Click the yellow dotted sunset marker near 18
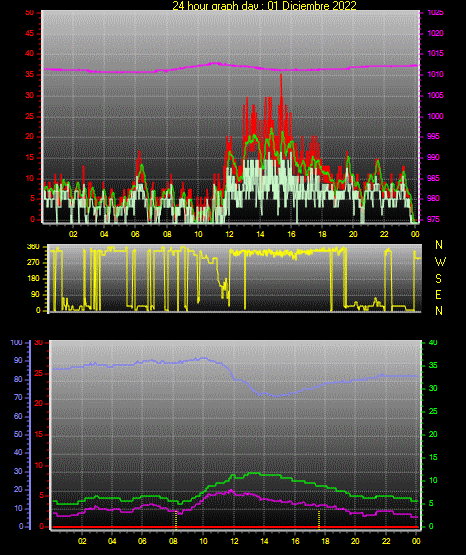466x555 pixels. [319, 520]
